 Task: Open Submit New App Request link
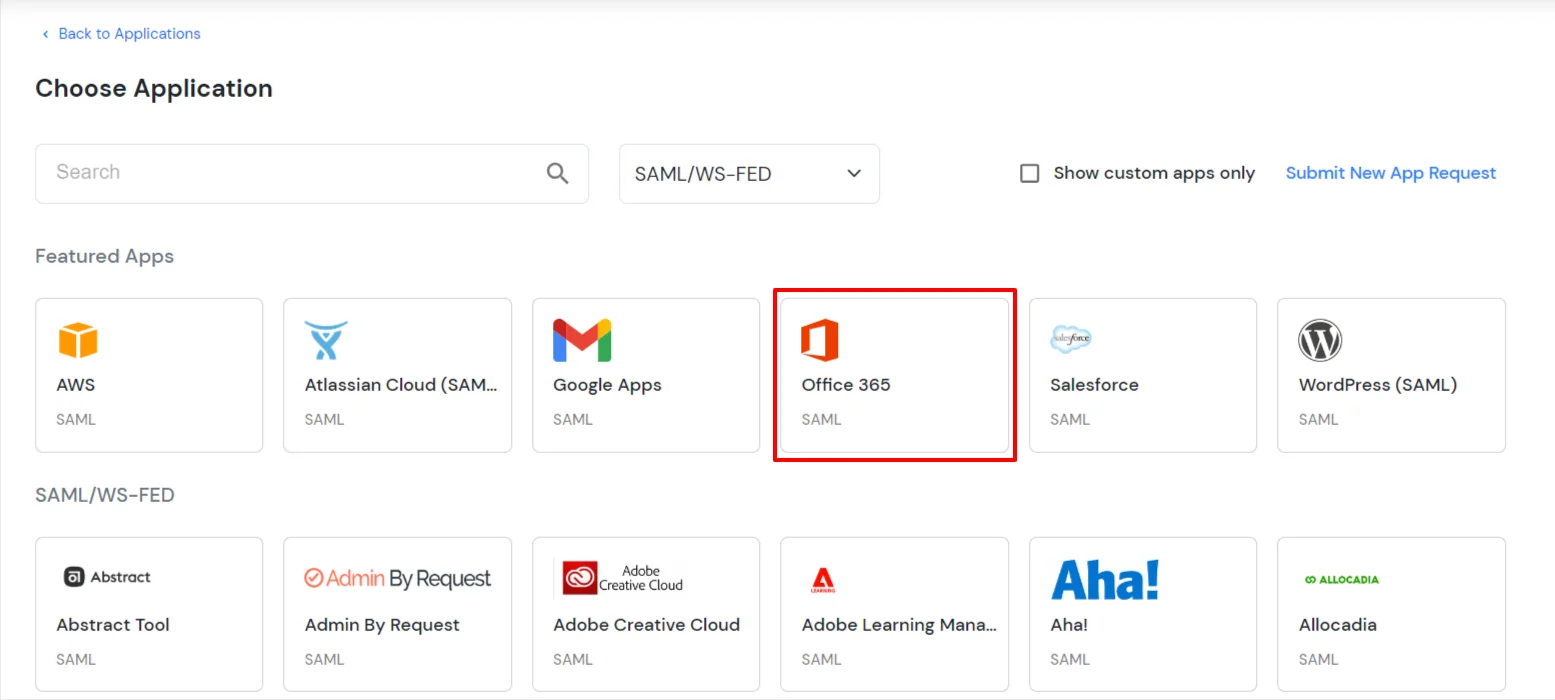[1391, 173]
